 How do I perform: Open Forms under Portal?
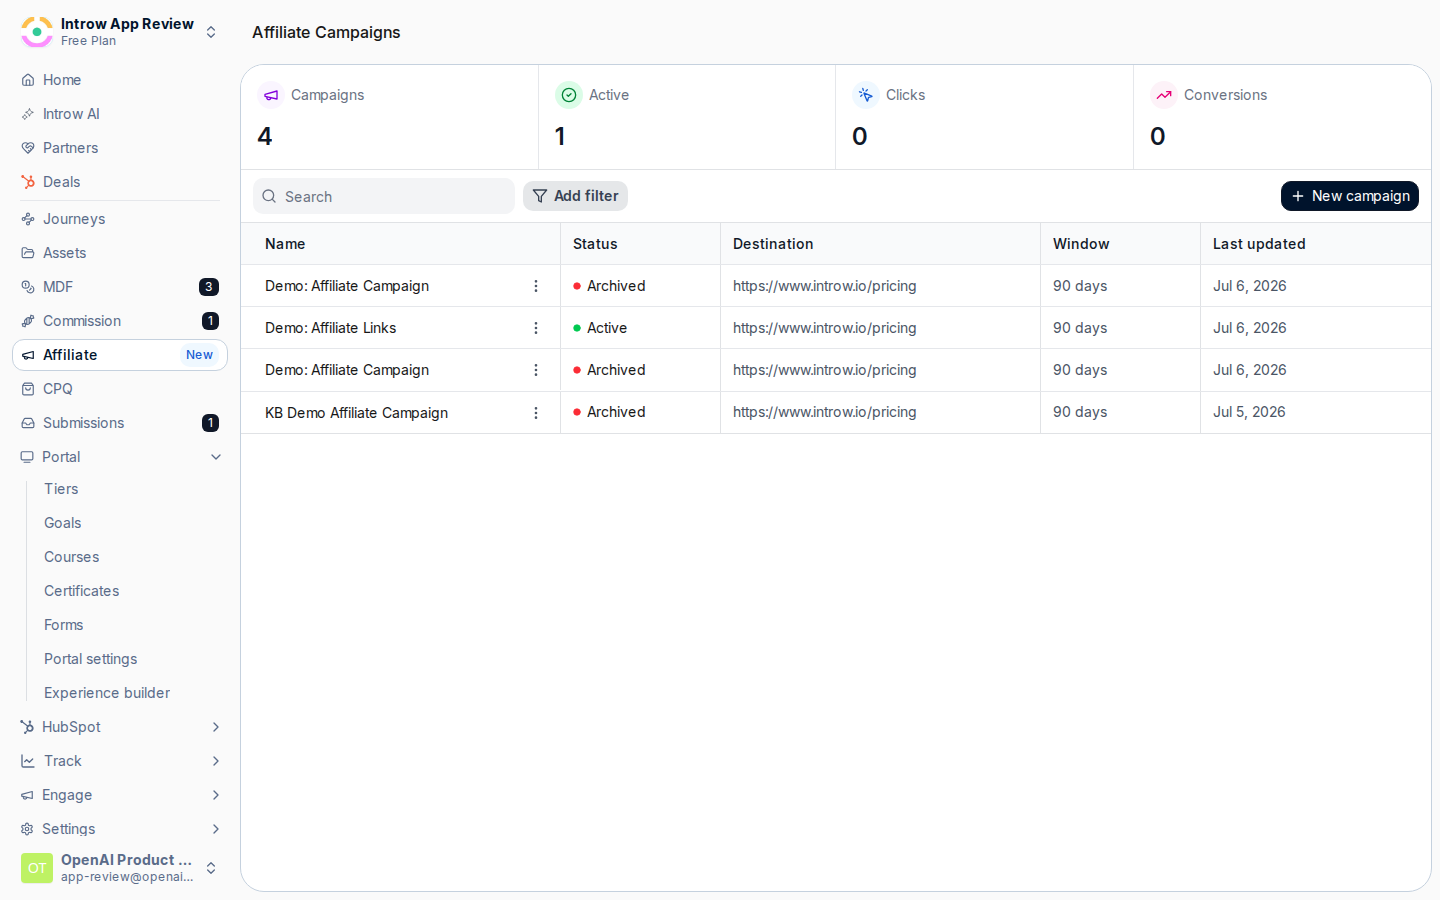(64, 625)
